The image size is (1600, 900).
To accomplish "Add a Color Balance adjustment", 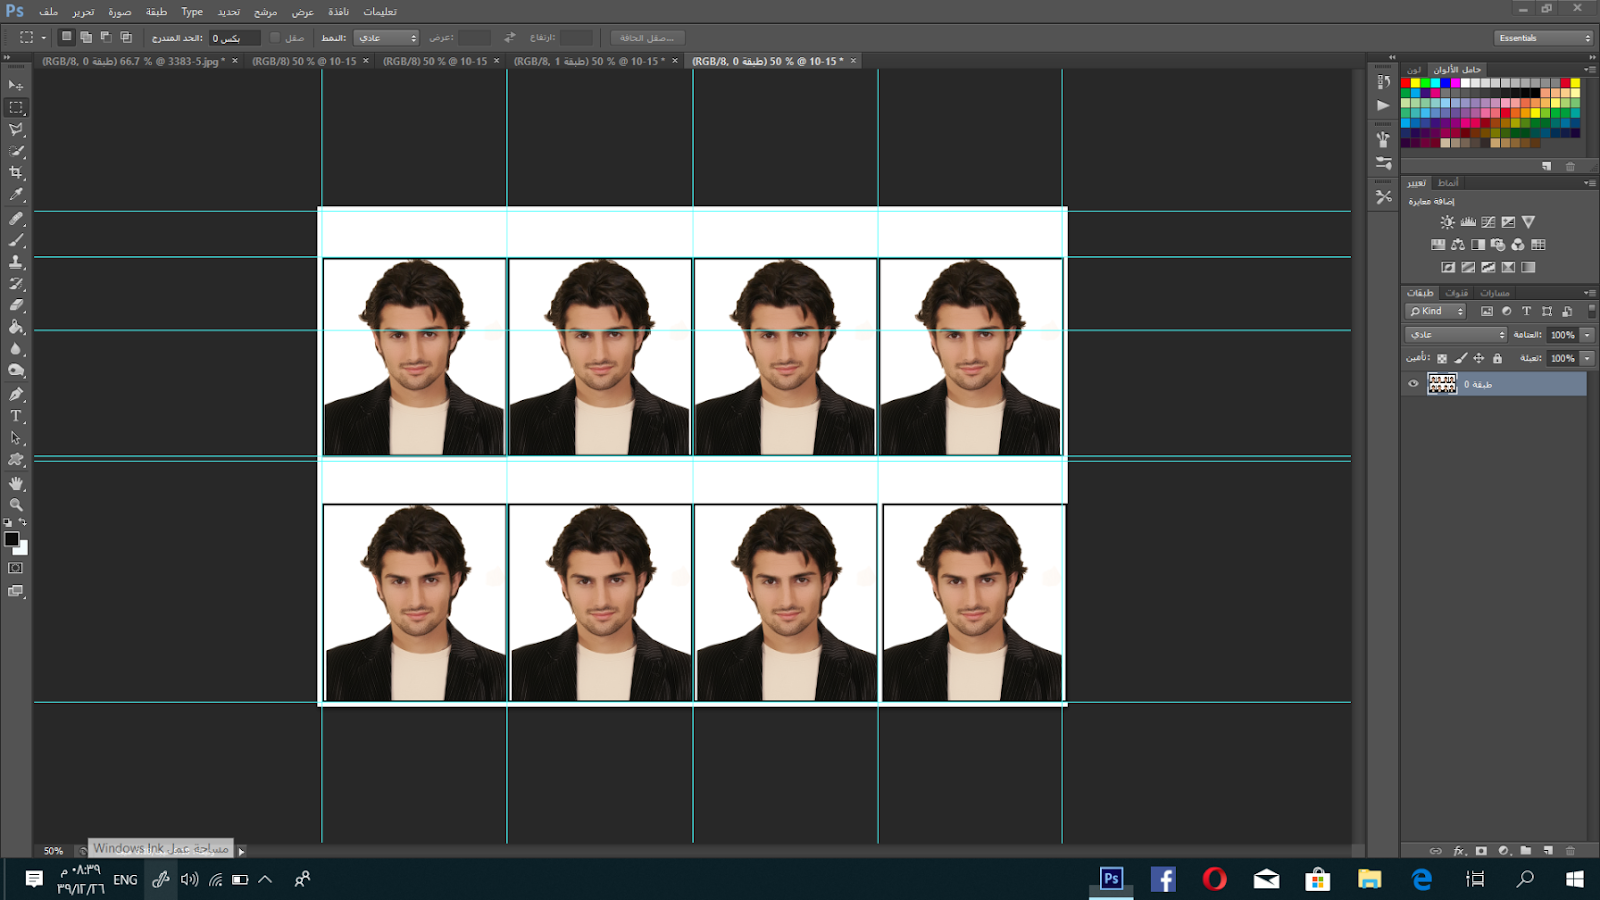I will [x=1458, y=244].
